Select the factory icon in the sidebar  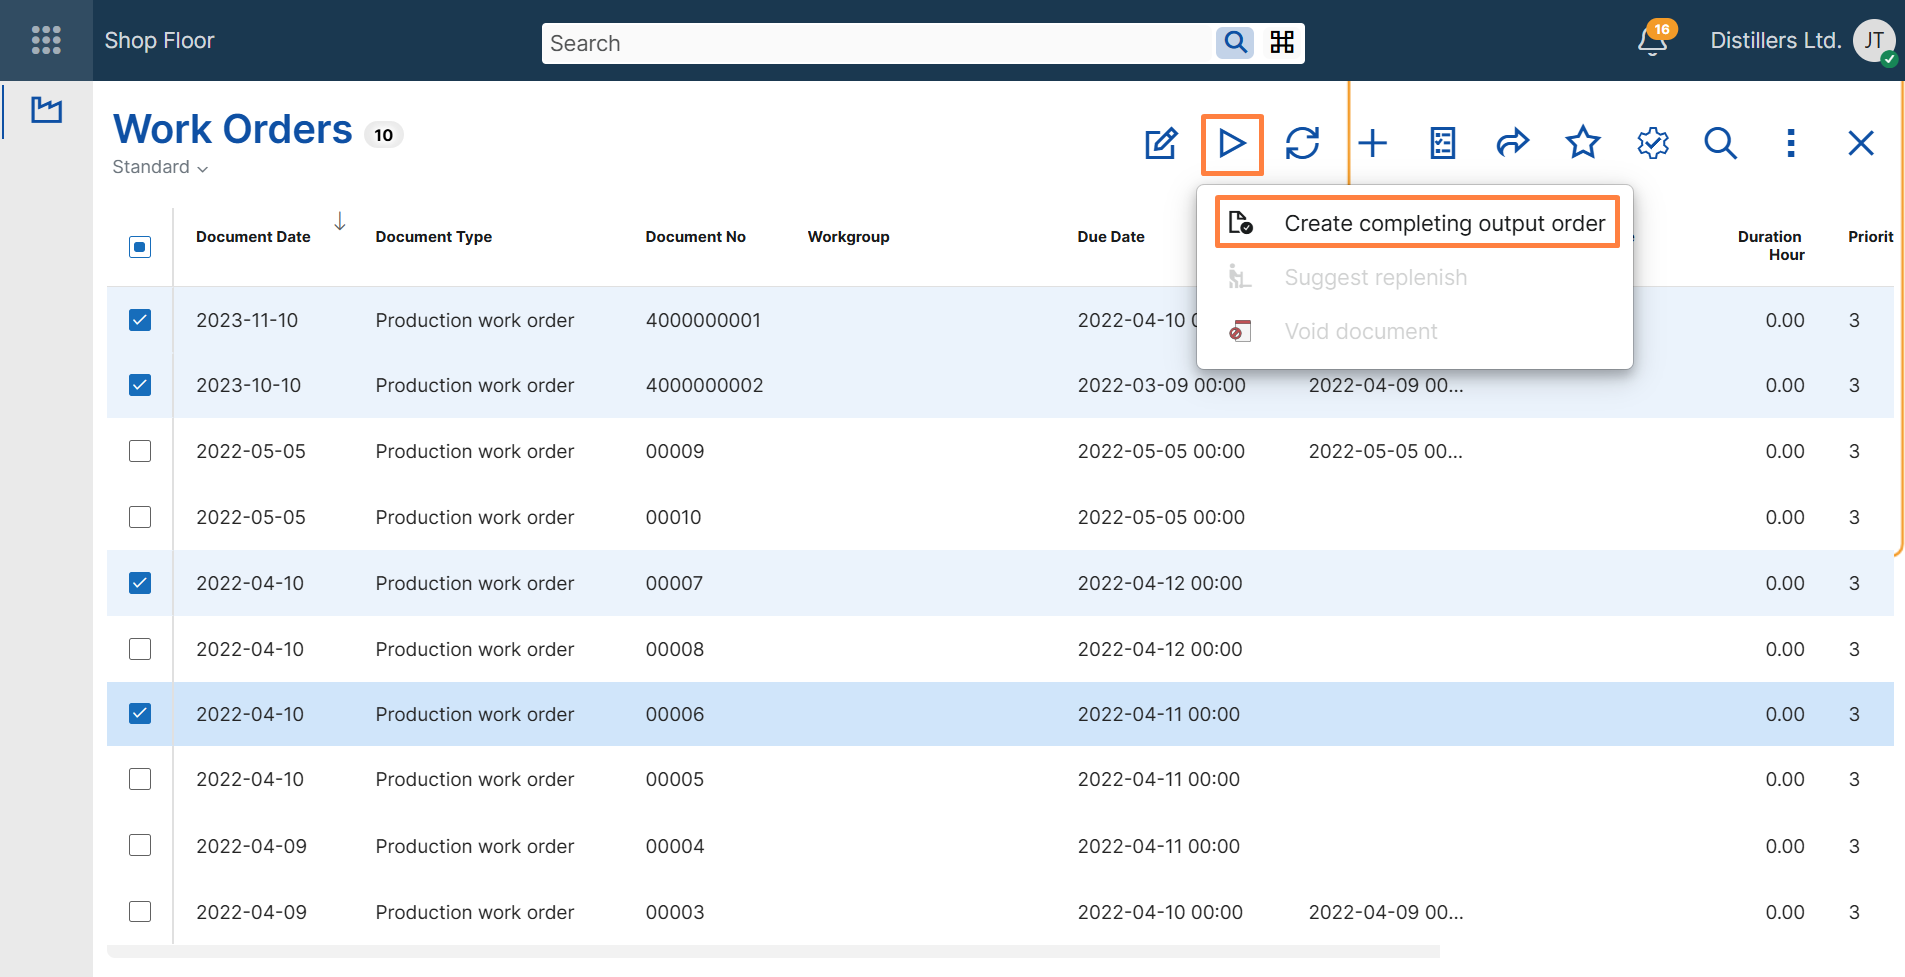(46, 110)
